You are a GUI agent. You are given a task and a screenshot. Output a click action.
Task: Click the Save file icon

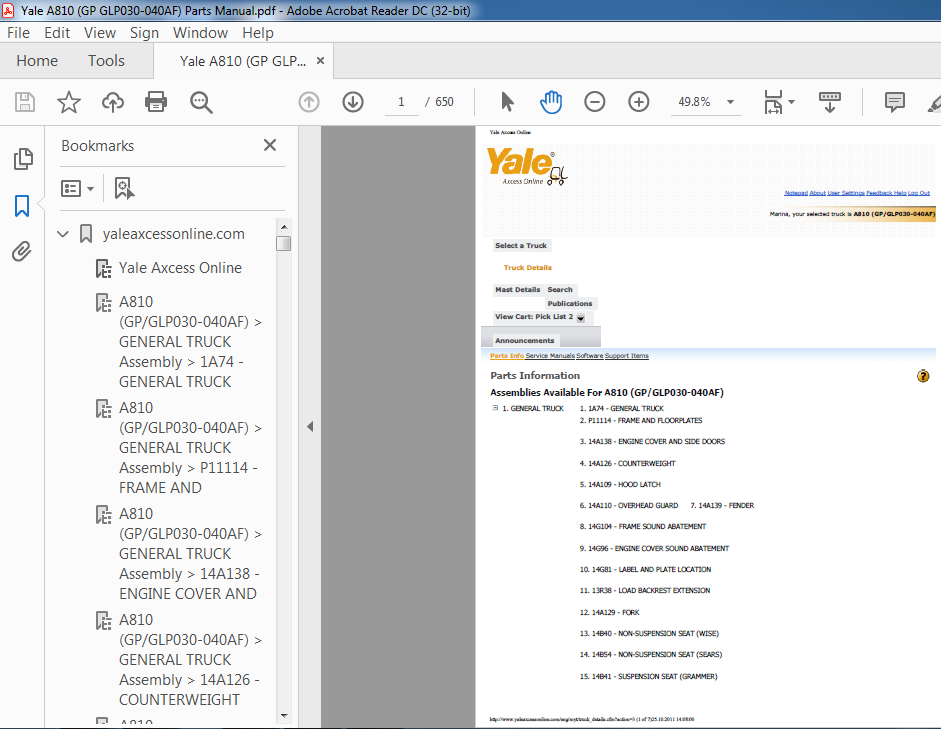tap(25, 102)
